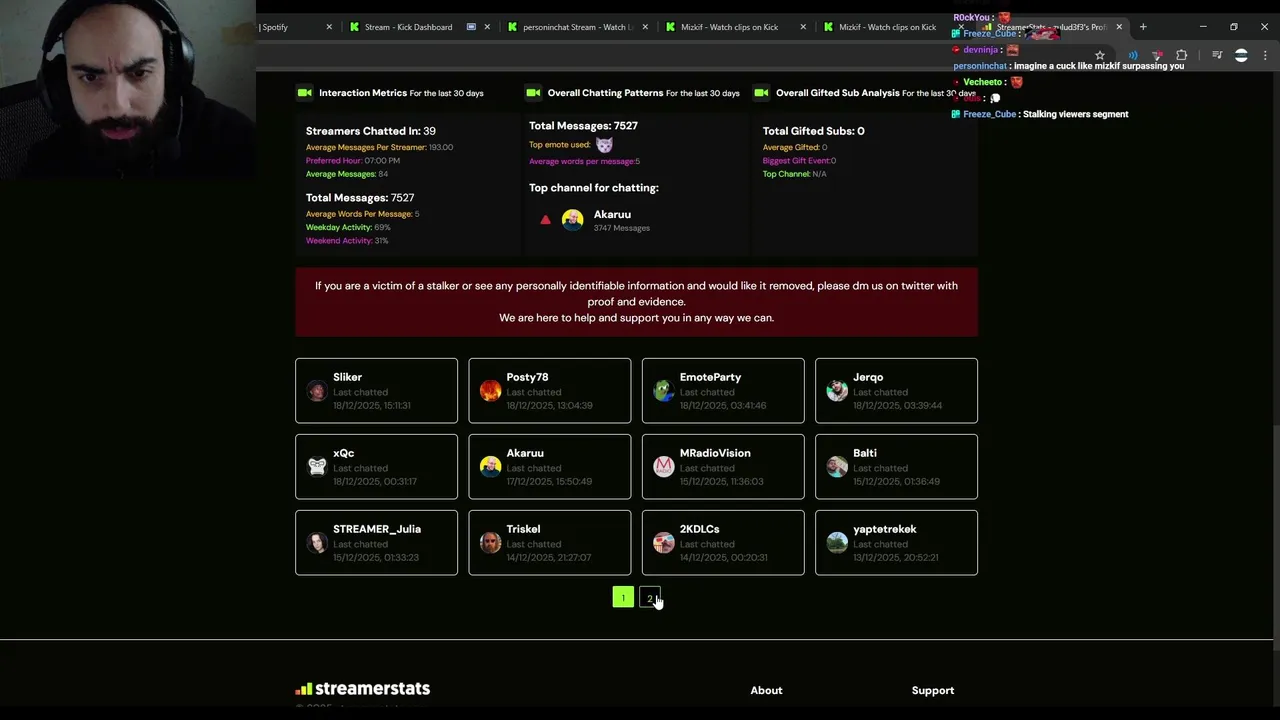Click the Streamers Chatted In: 39 text
Viewport: 1280px width, 720px height.
point(370,131)
